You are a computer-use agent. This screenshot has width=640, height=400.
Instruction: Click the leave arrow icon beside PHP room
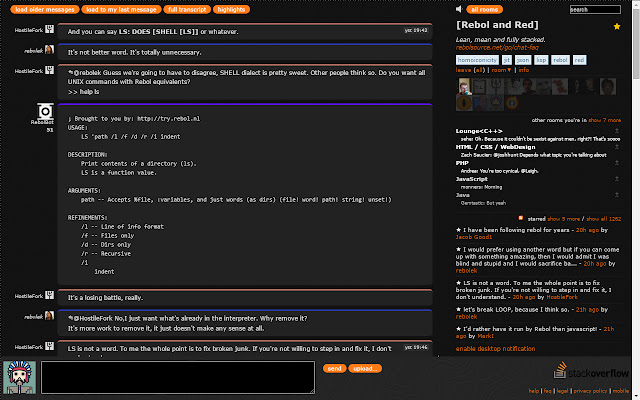tap(617, 162)
